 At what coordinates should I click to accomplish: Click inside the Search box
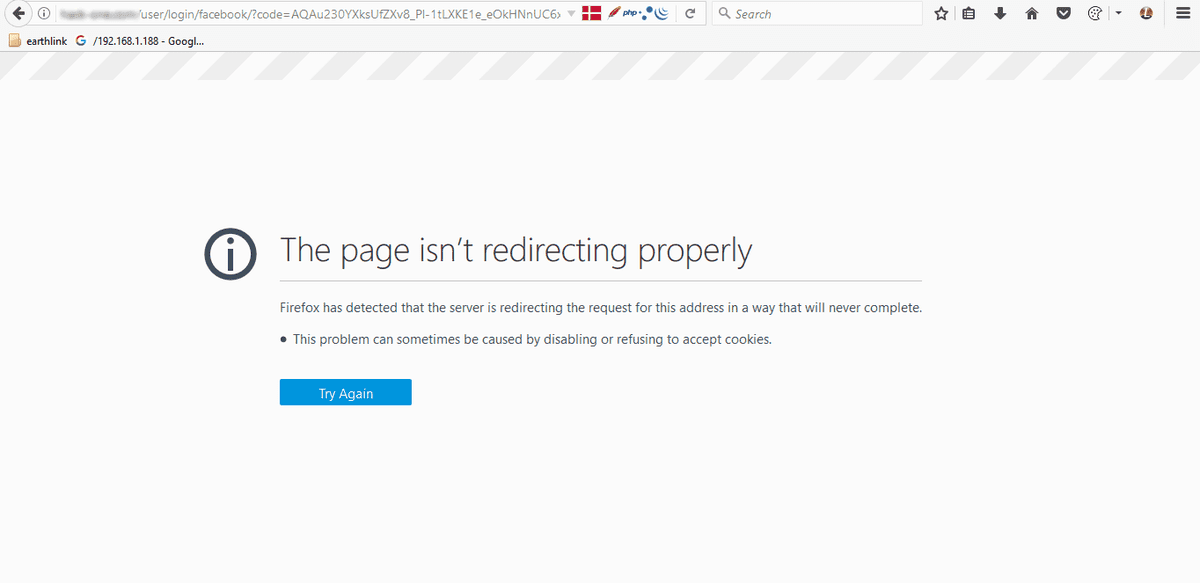817,14
